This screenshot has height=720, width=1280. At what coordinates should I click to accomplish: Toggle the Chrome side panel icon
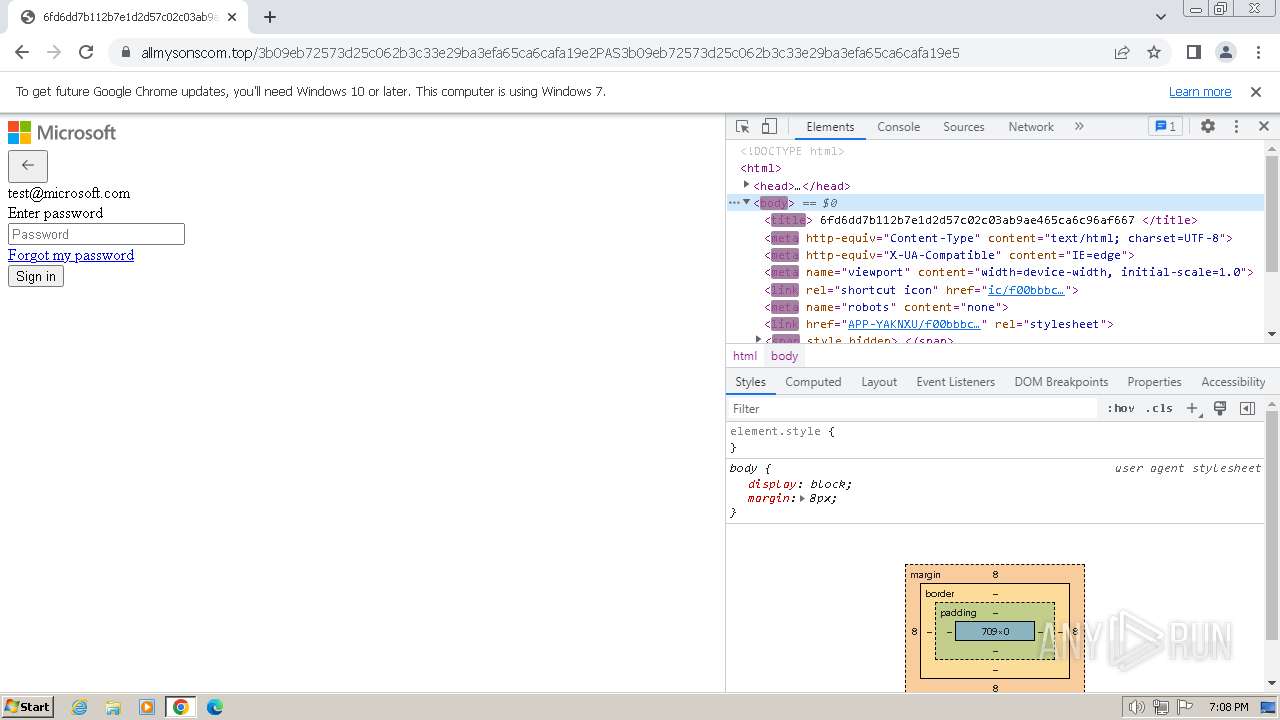[x=1193, y=52]
